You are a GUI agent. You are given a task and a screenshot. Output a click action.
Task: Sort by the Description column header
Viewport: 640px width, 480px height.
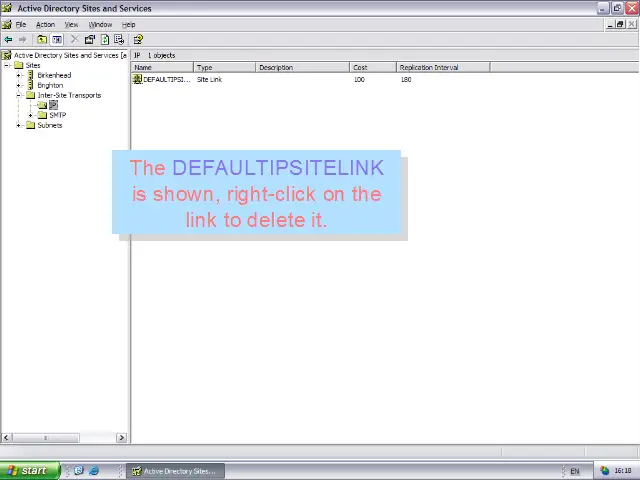(303, 67)
